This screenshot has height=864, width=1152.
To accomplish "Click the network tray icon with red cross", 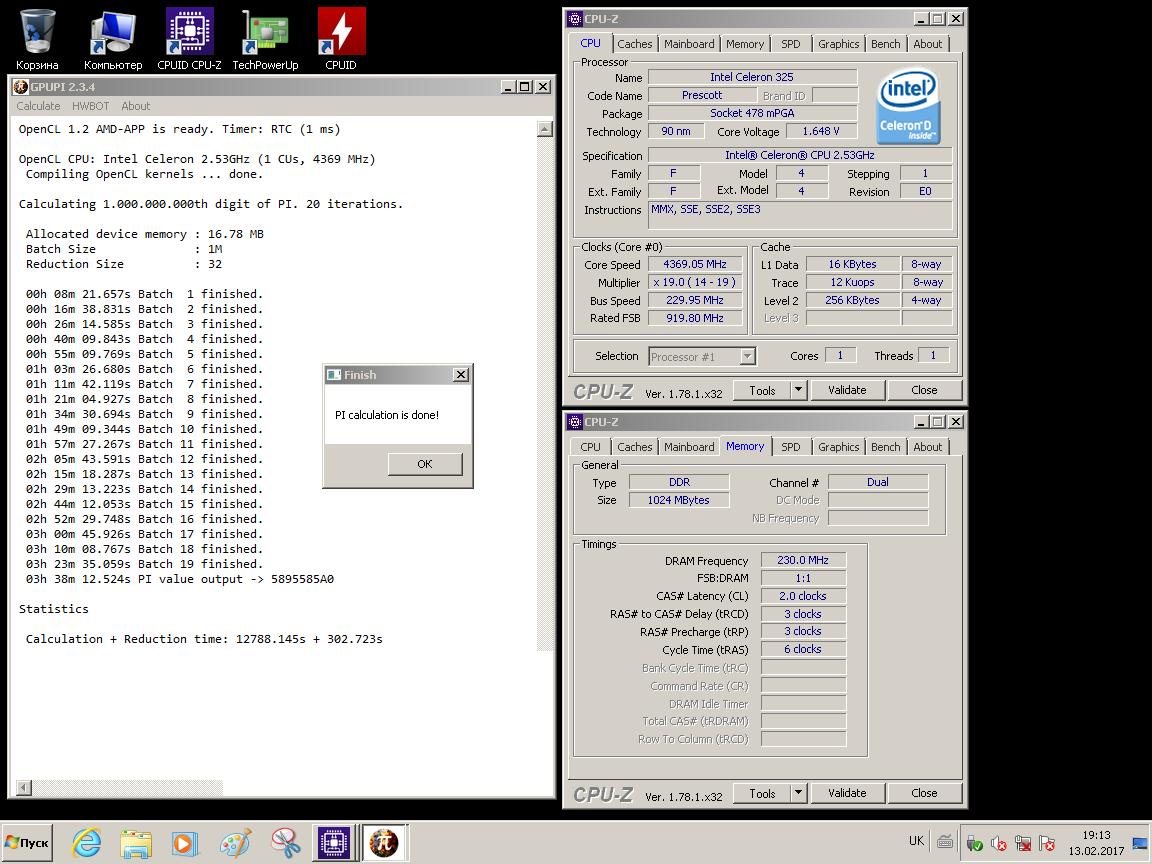I will (1023, 843).
